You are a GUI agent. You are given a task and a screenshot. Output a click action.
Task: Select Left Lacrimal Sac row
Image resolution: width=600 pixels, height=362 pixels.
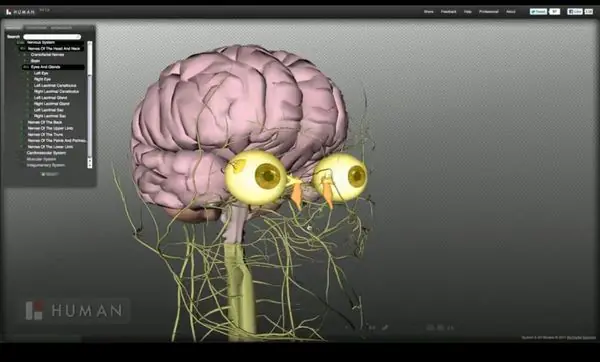click(x=49, y=110)
